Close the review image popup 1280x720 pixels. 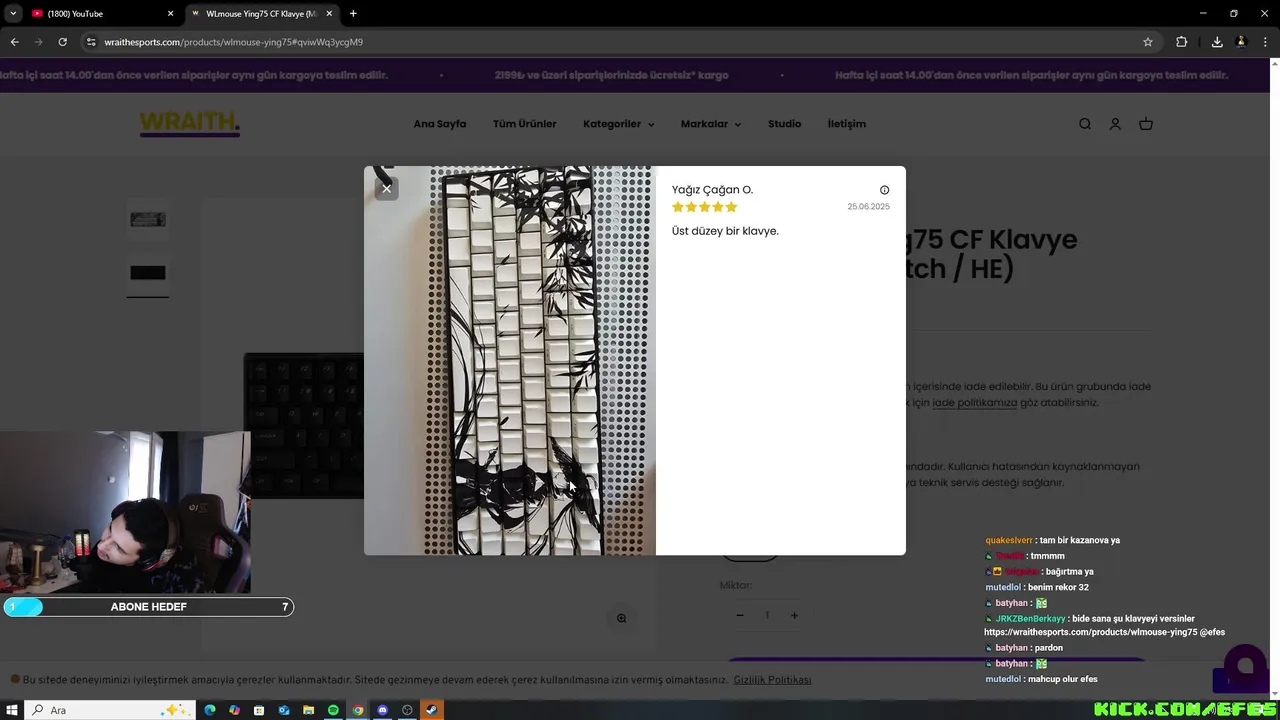[386, 188]
